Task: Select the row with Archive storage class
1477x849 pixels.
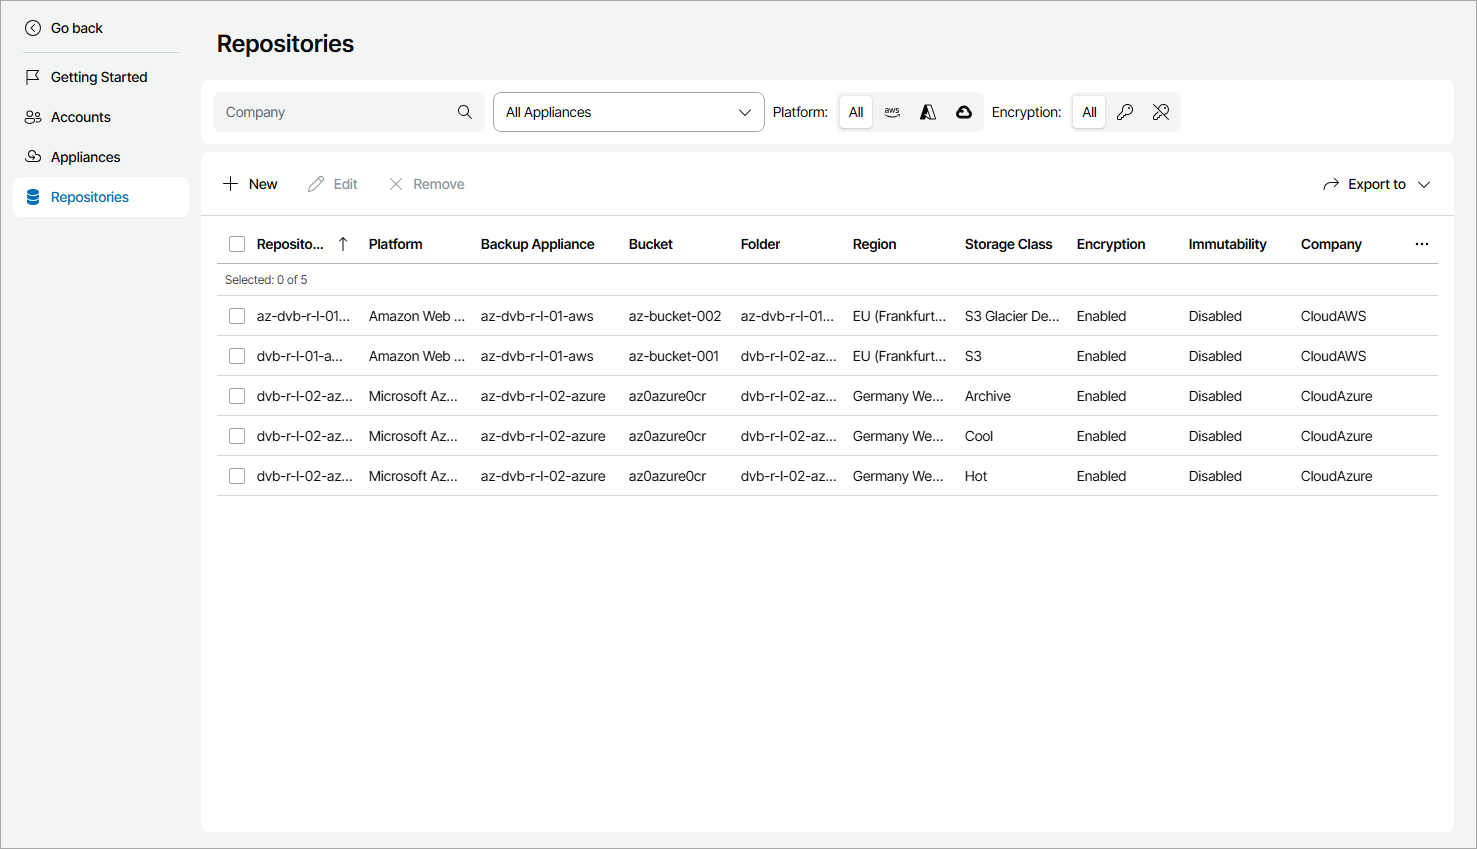Action: (237, 396)
